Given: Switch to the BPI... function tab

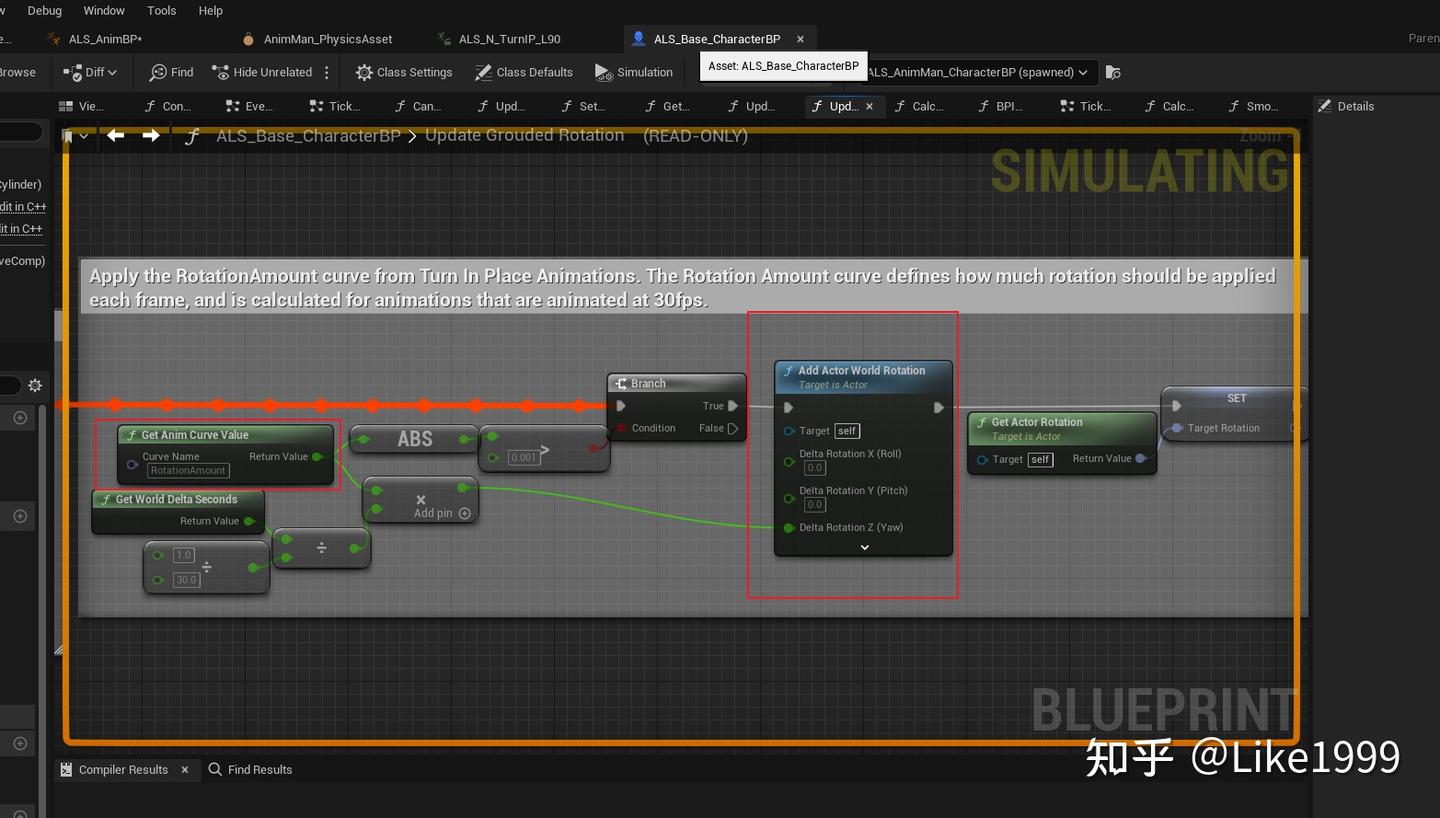Looking at the screenshot, I should tap(999, 106).
